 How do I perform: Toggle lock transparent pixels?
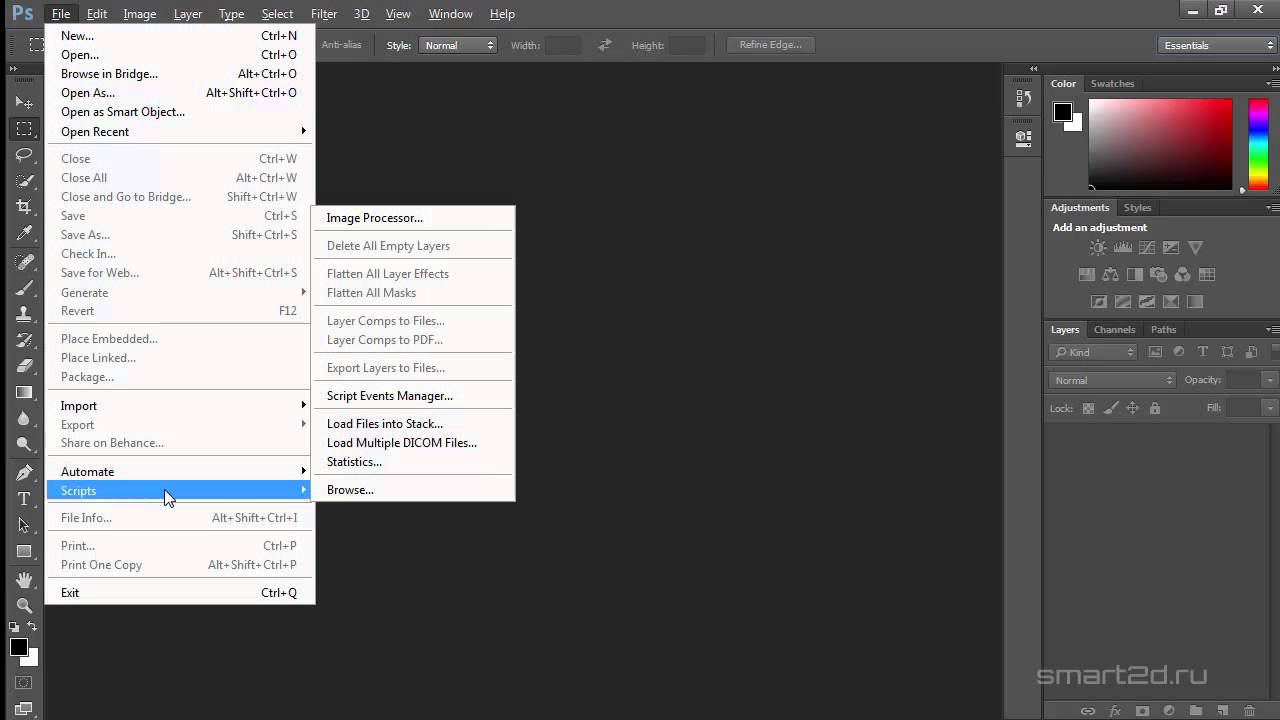(1089, 408)
